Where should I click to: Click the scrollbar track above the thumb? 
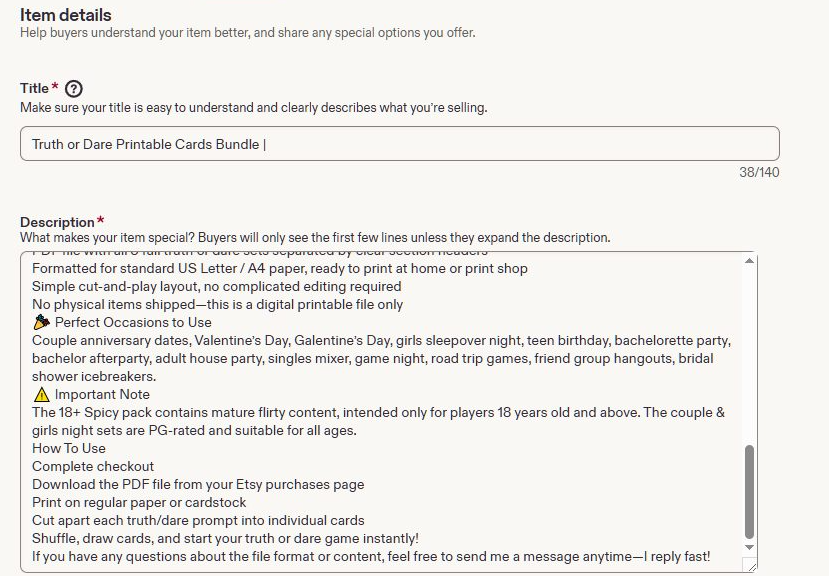(x=749, y=355)
